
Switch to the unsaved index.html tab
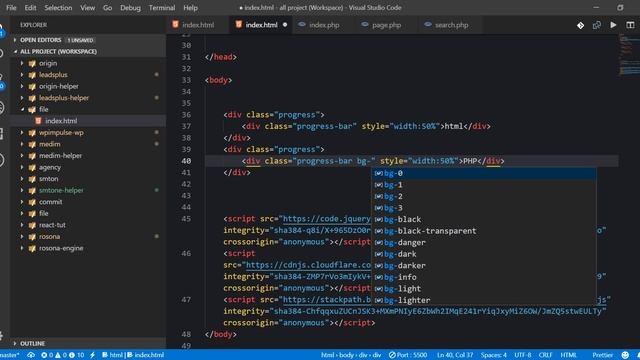[x=261, y=25]
